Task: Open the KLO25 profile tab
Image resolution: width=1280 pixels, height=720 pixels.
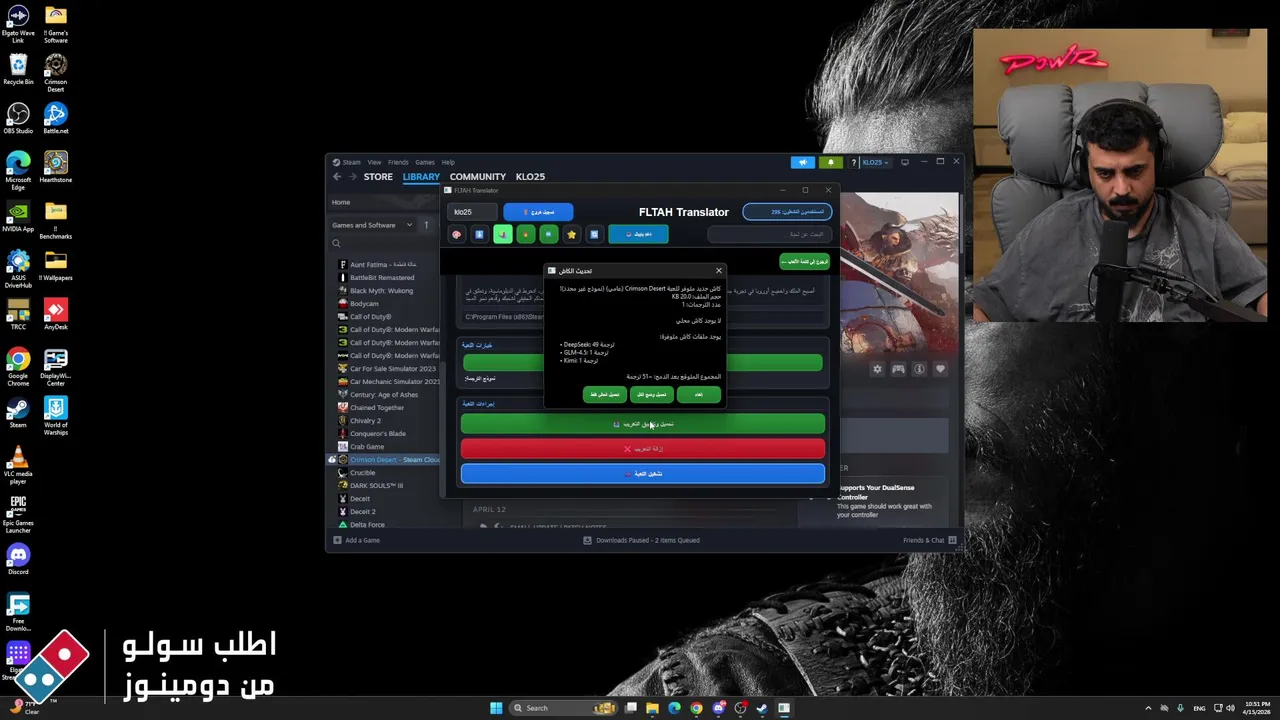Action: click(530, 177)
